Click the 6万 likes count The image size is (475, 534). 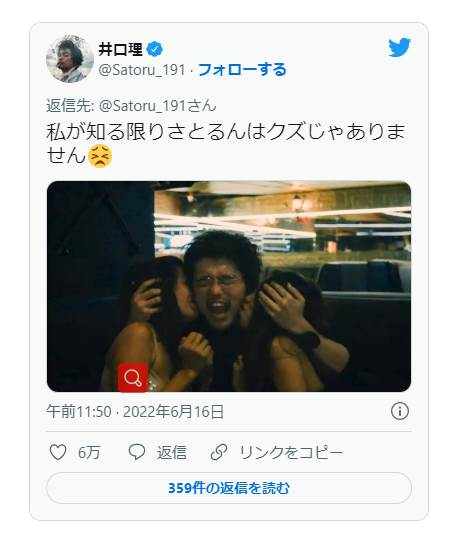coord(89,453)
